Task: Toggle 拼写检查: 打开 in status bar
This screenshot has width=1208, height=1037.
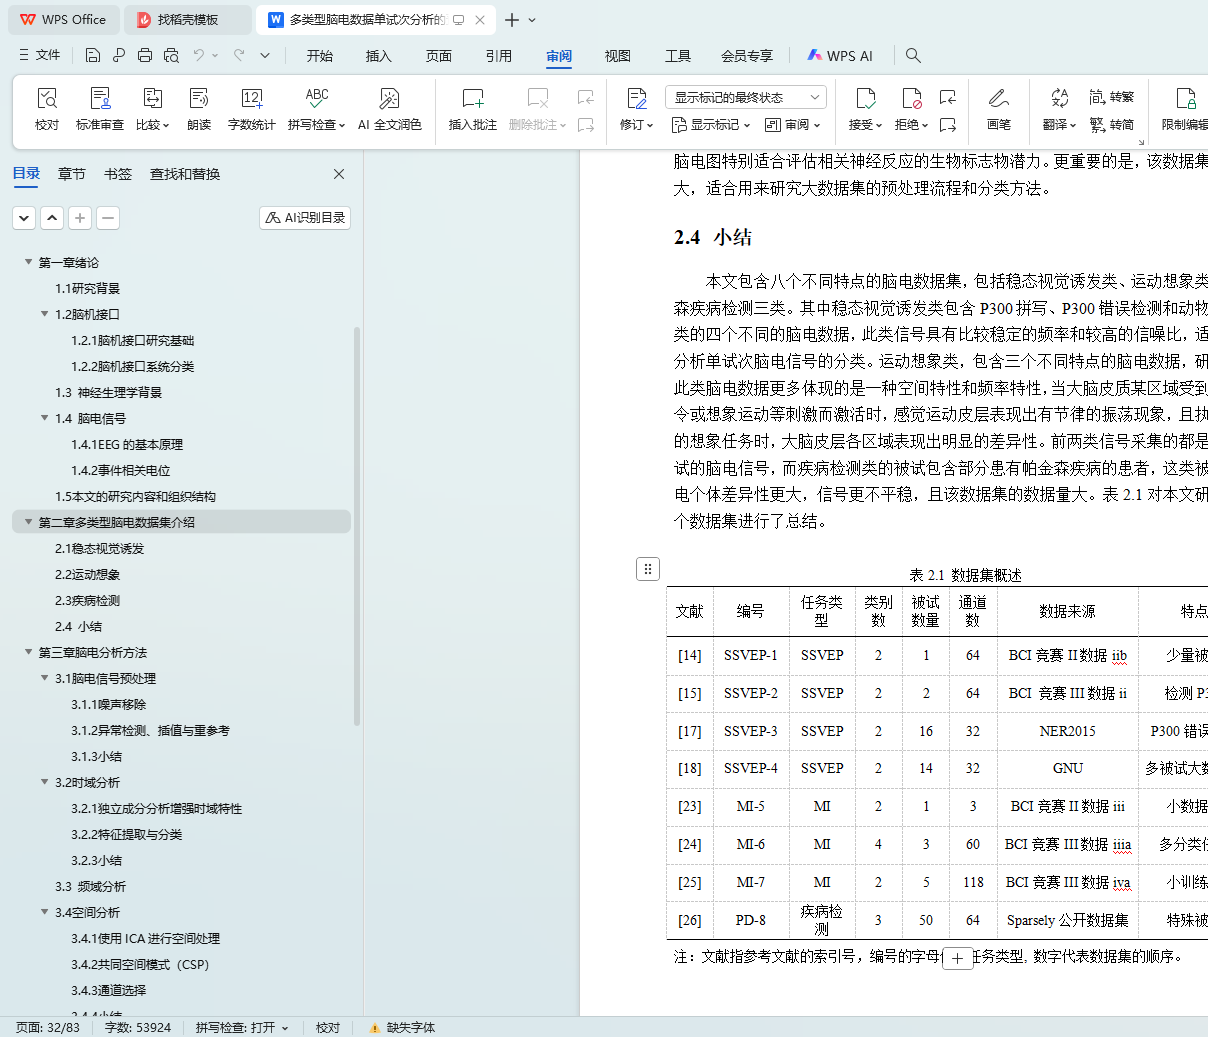Action: (x=242, y=1027)
